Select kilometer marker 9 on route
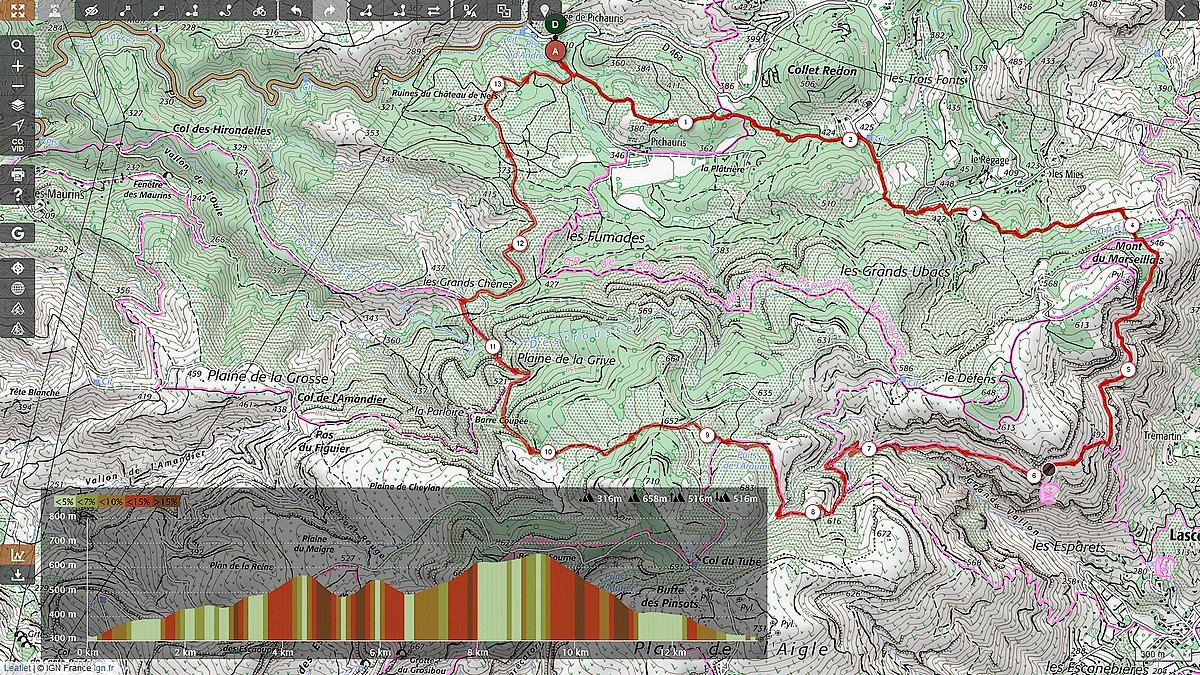 [x=707, y=435]
